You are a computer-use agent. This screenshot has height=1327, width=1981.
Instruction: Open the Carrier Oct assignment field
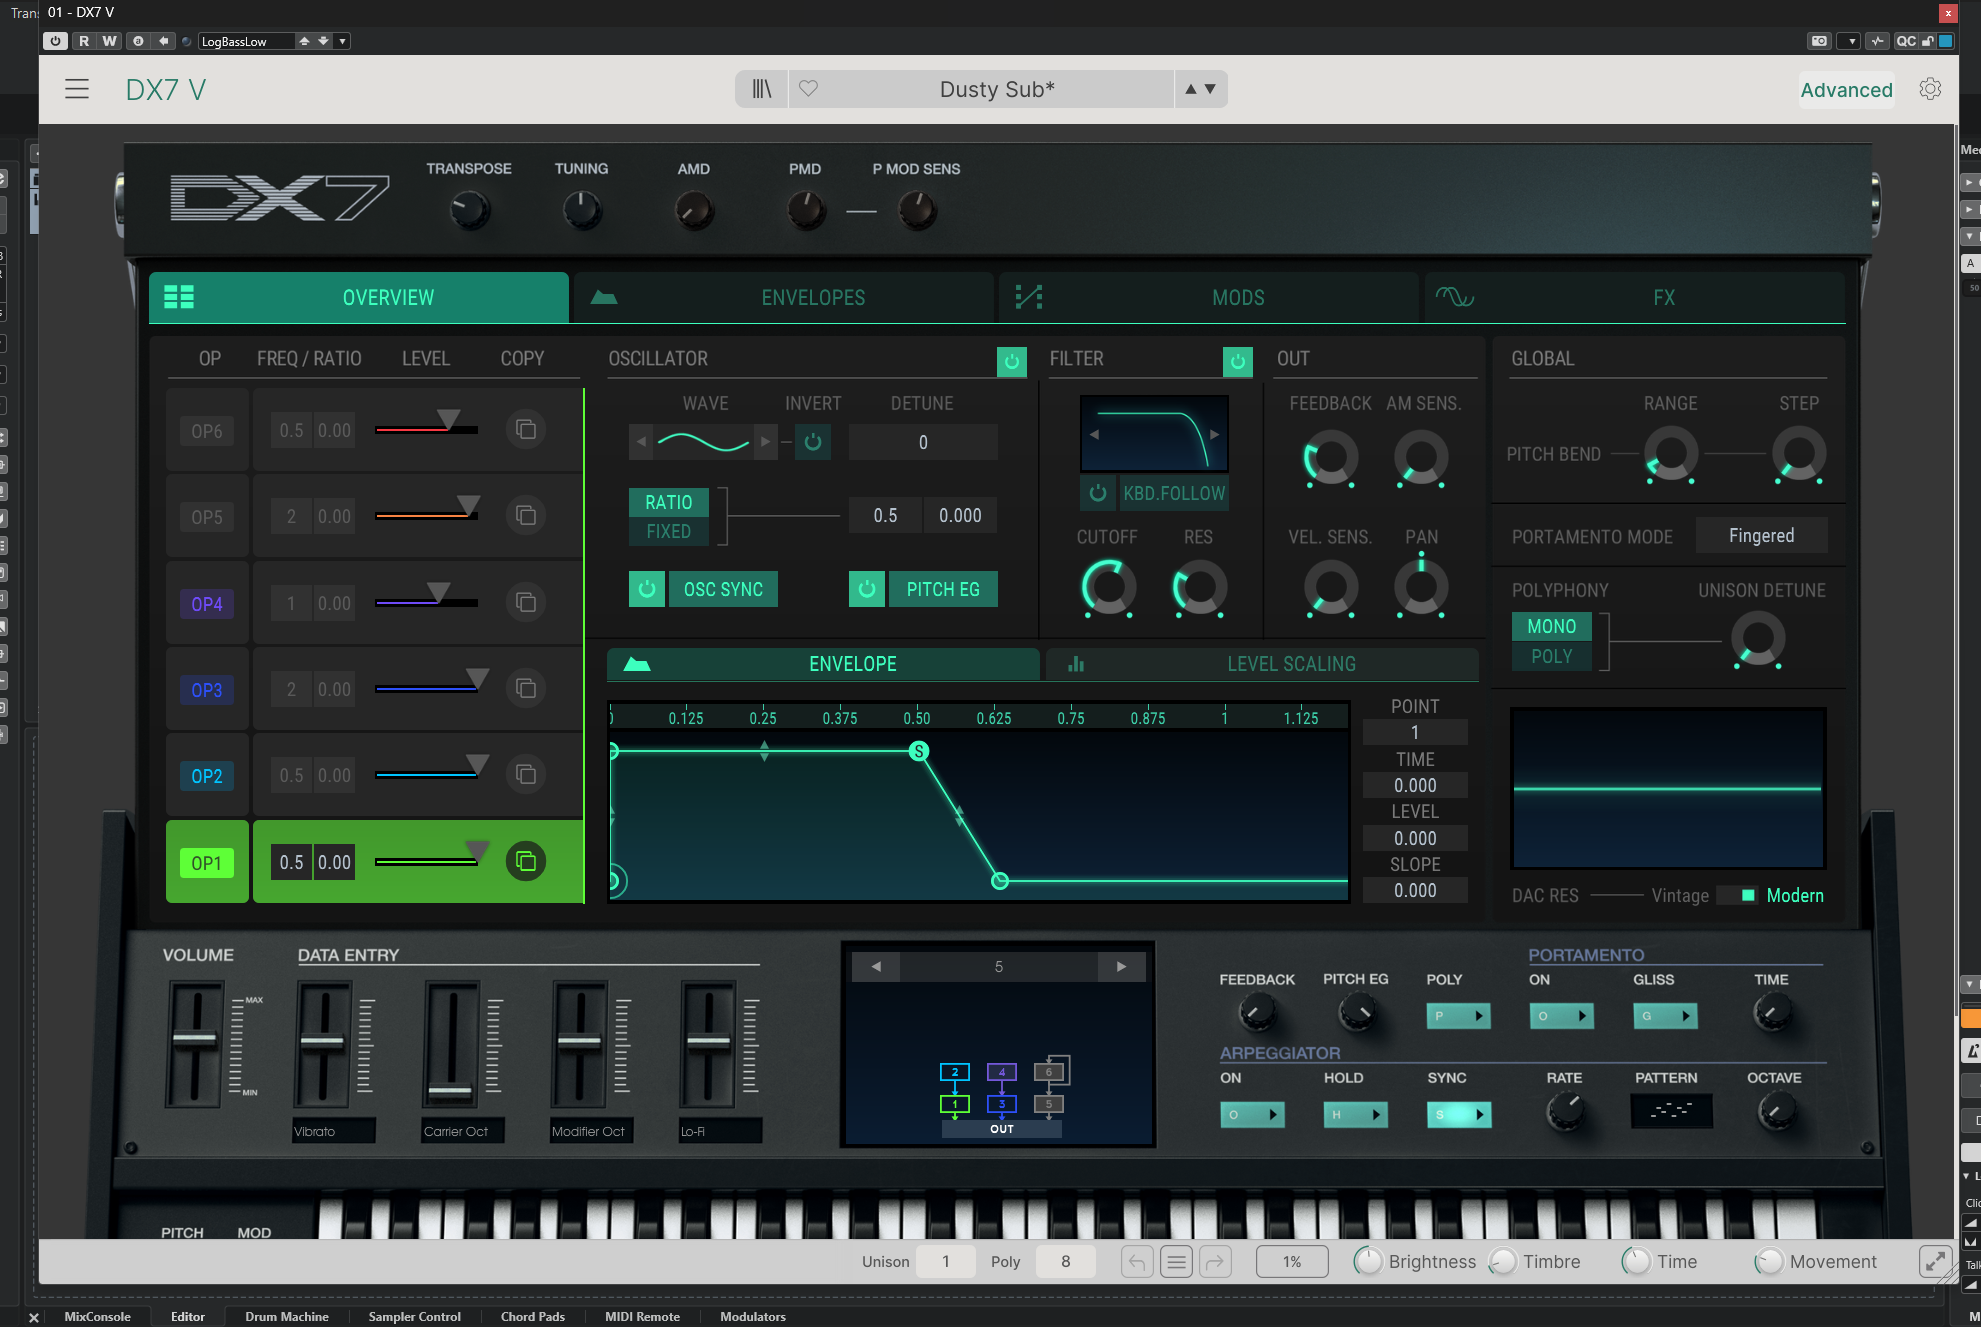[x=462, y=1131]
